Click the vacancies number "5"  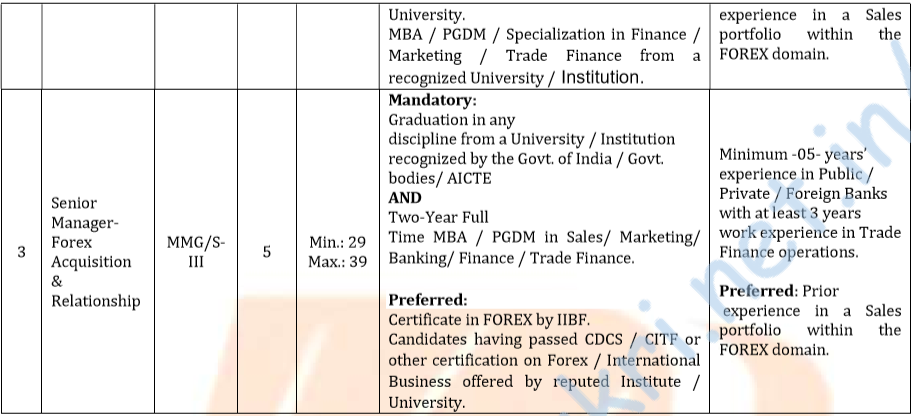pos(266,252)
